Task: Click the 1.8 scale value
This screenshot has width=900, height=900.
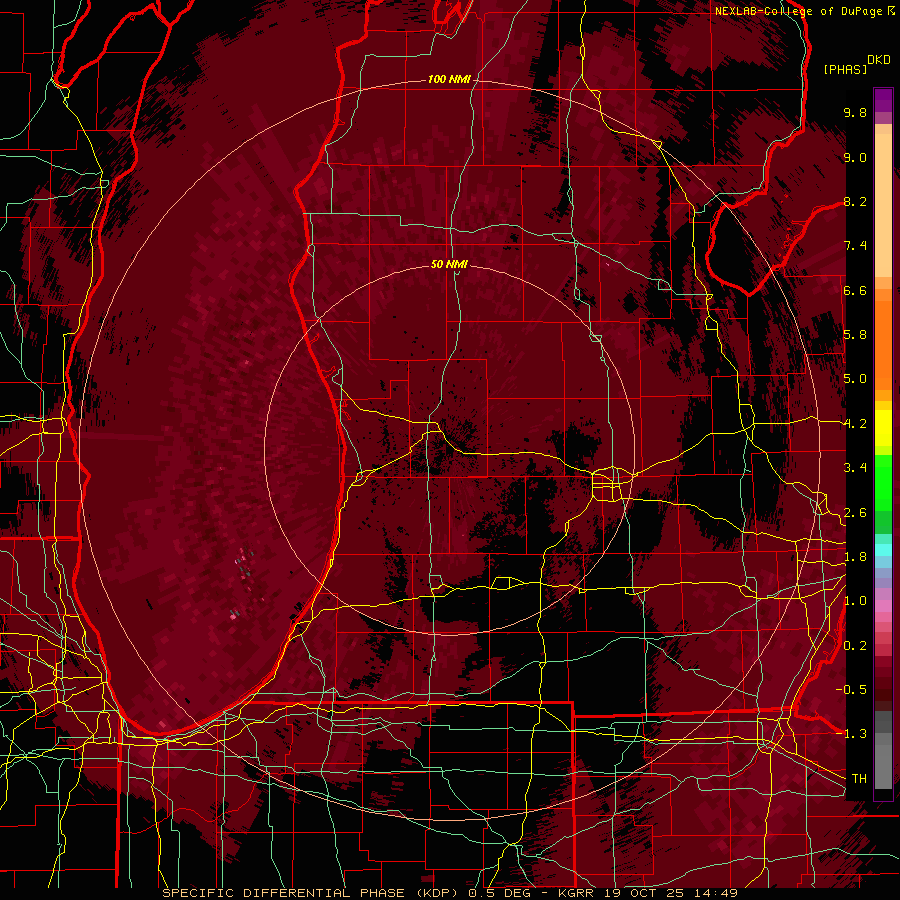Action: (x=855, y=556)
